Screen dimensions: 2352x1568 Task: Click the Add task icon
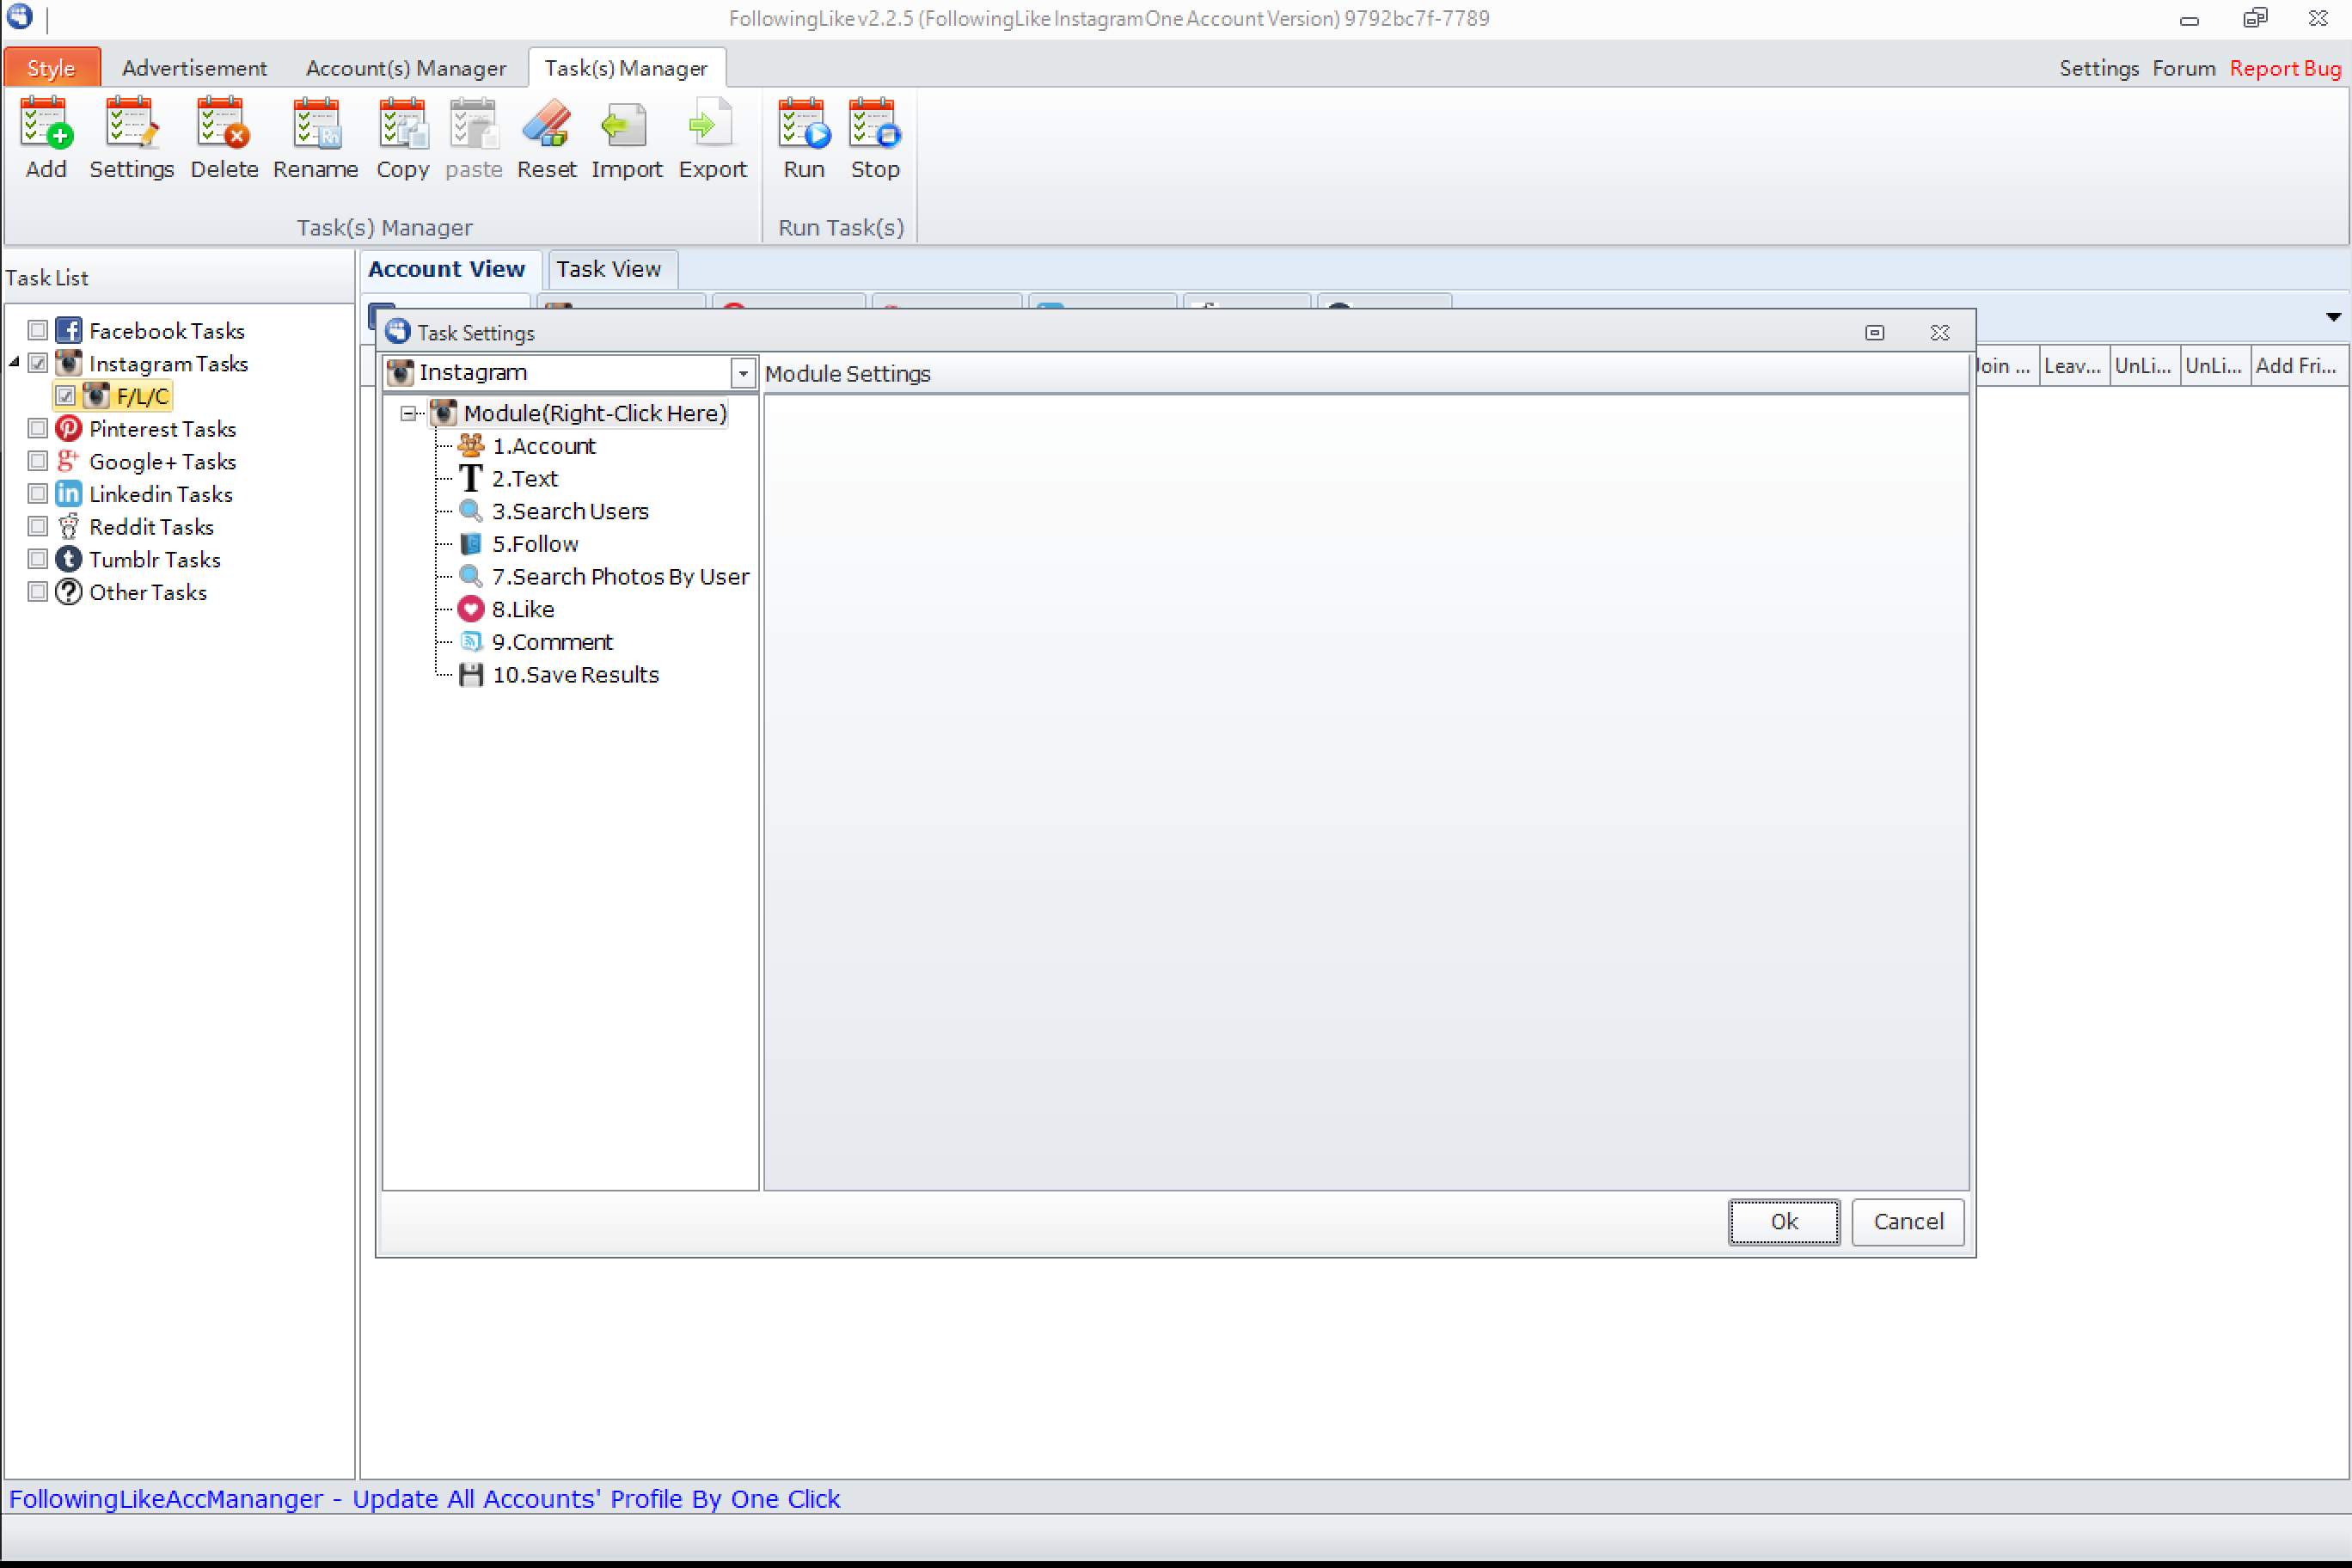pyautogui.click(x=46, y=124)
